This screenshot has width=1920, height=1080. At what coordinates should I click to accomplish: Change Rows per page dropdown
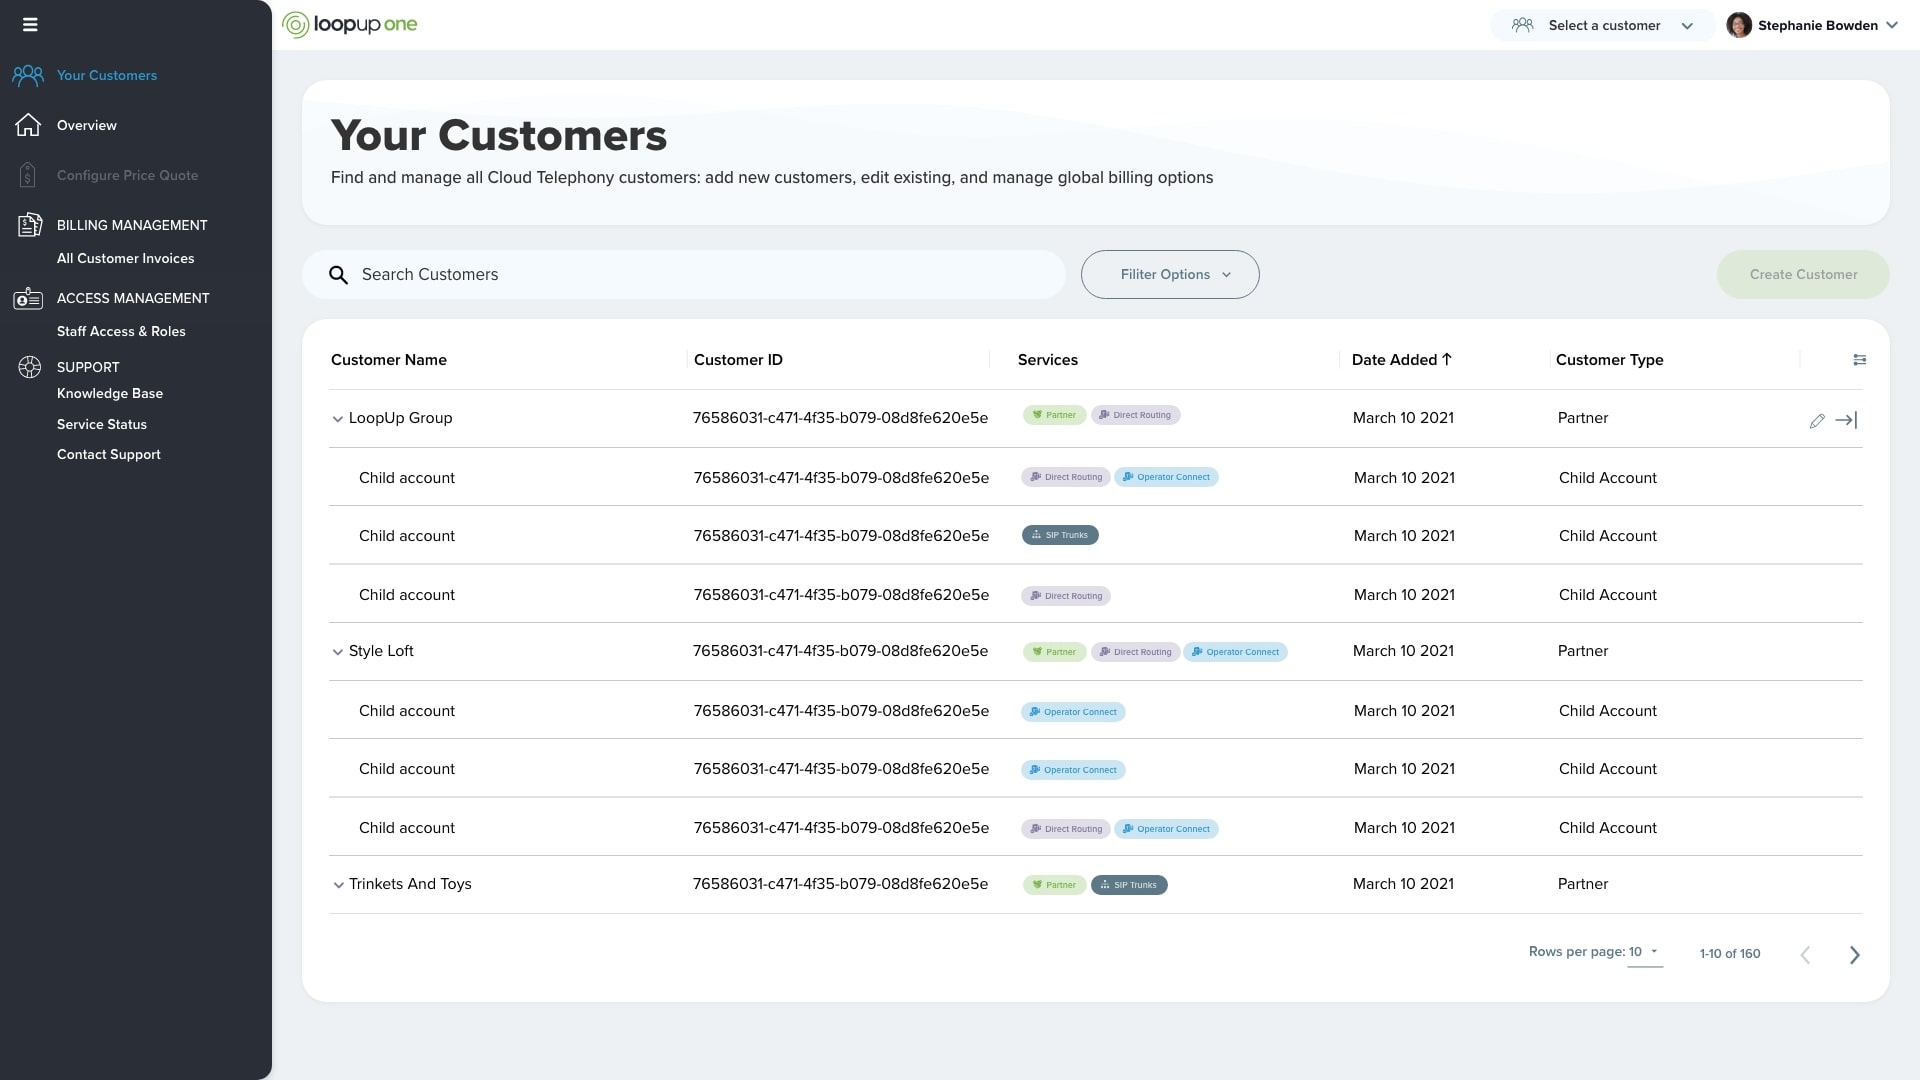point(1644,952)
